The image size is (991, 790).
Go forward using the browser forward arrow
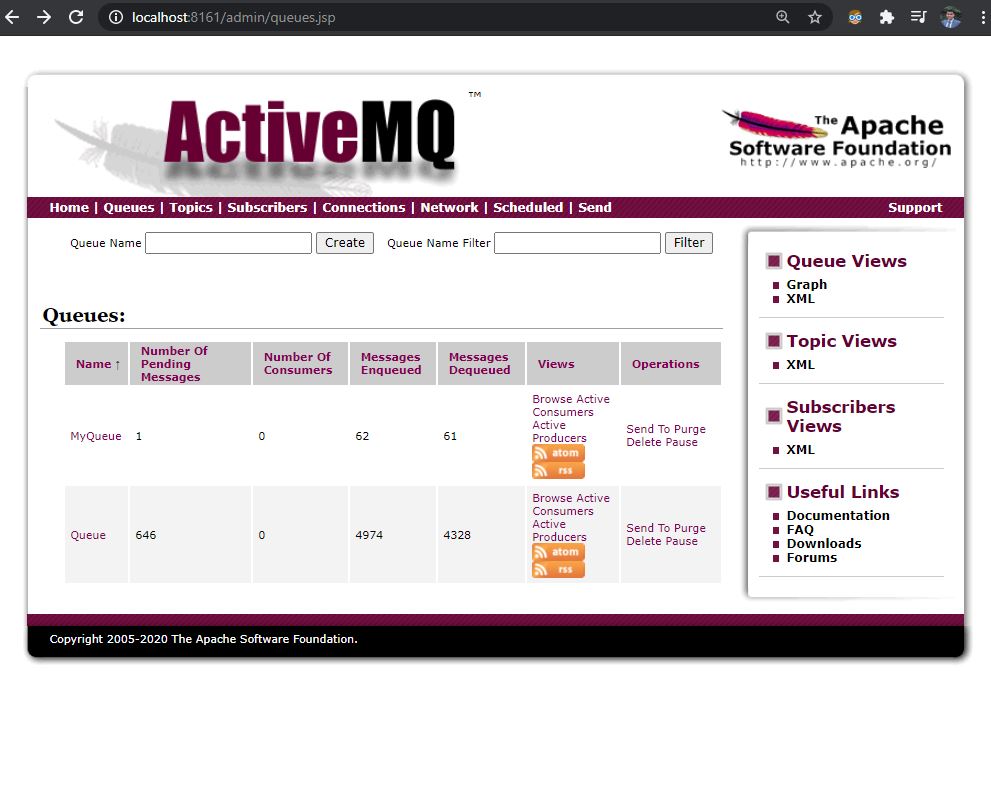click(x=44, y=17)
